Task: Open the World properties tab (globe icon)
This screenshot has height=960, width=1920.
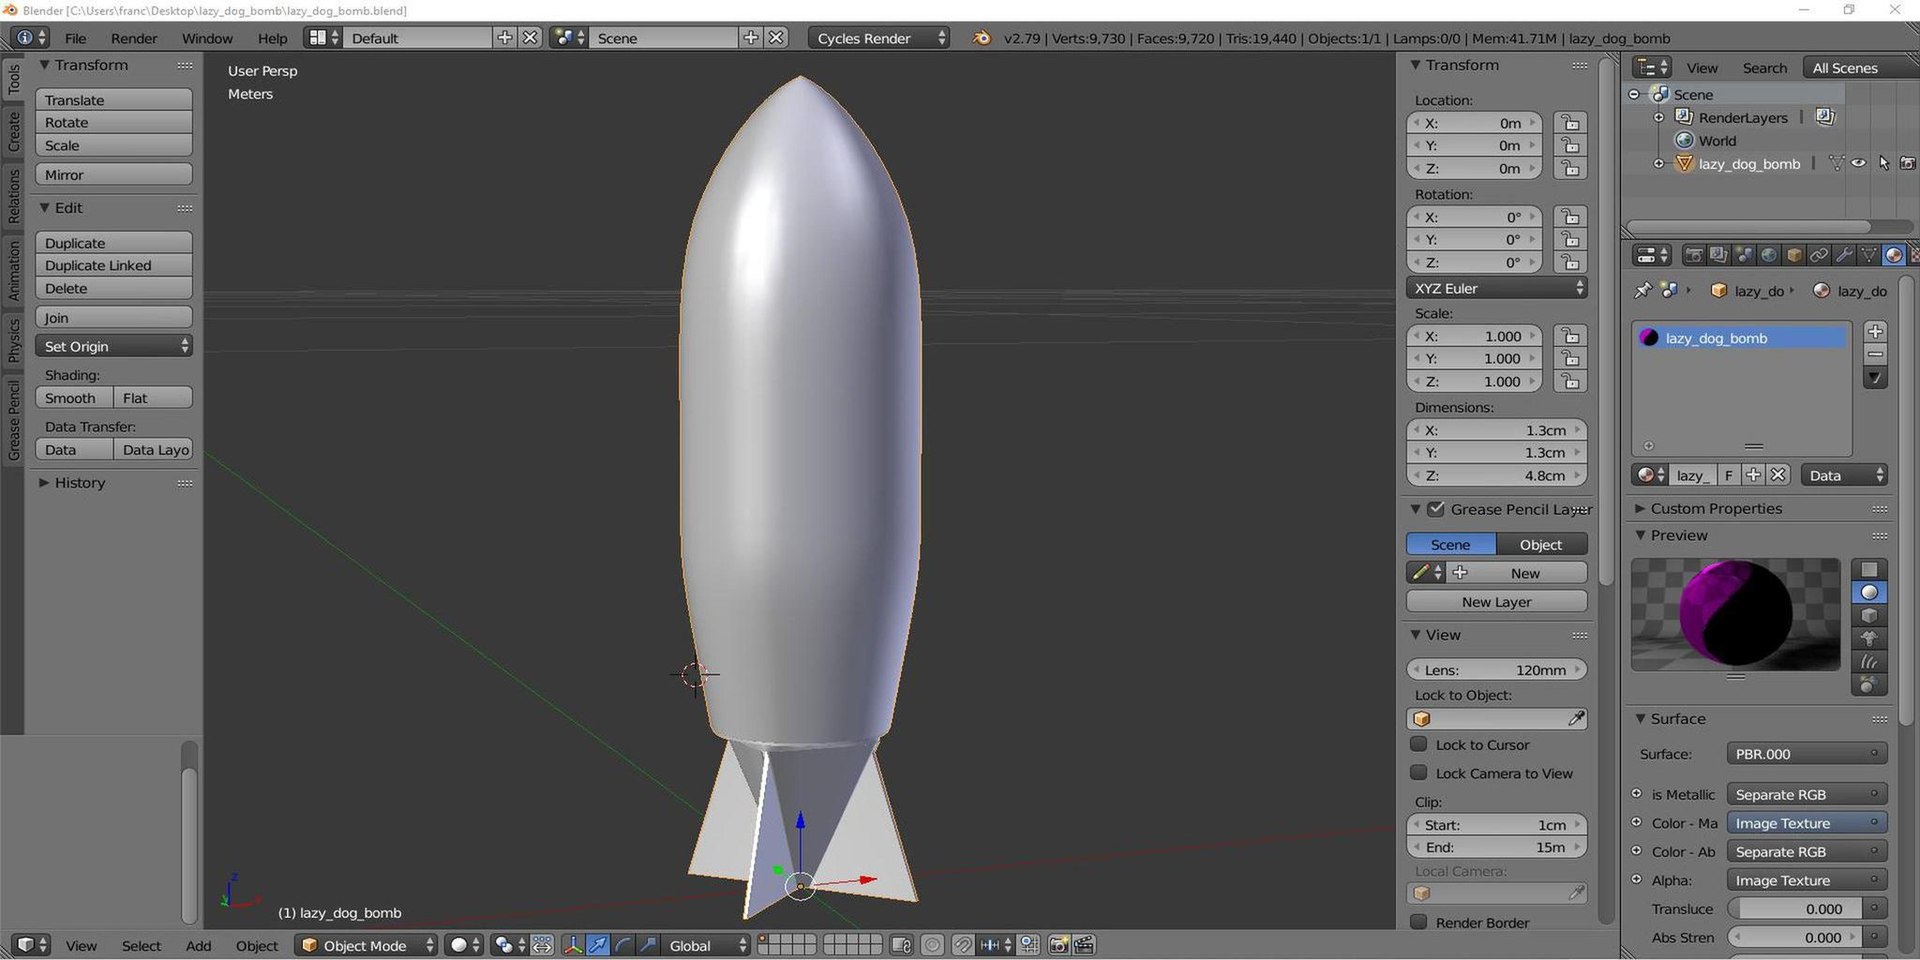Action: (x=1769, y=255)
